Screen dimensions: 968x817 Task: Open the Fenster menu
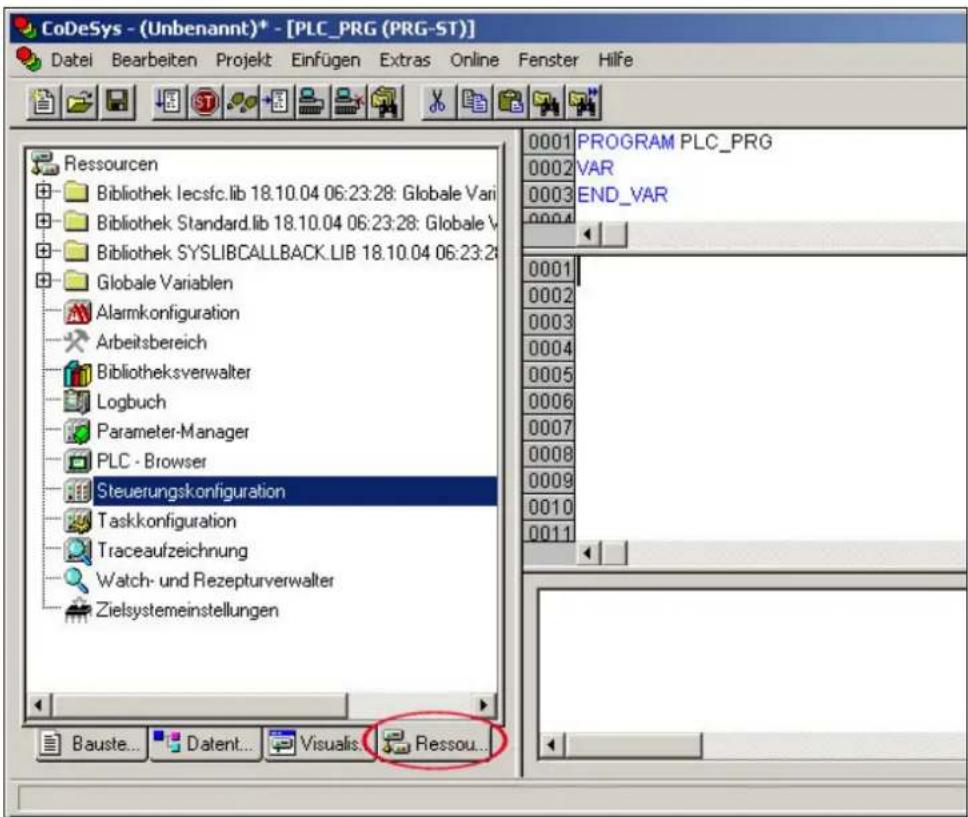(548, 60)
